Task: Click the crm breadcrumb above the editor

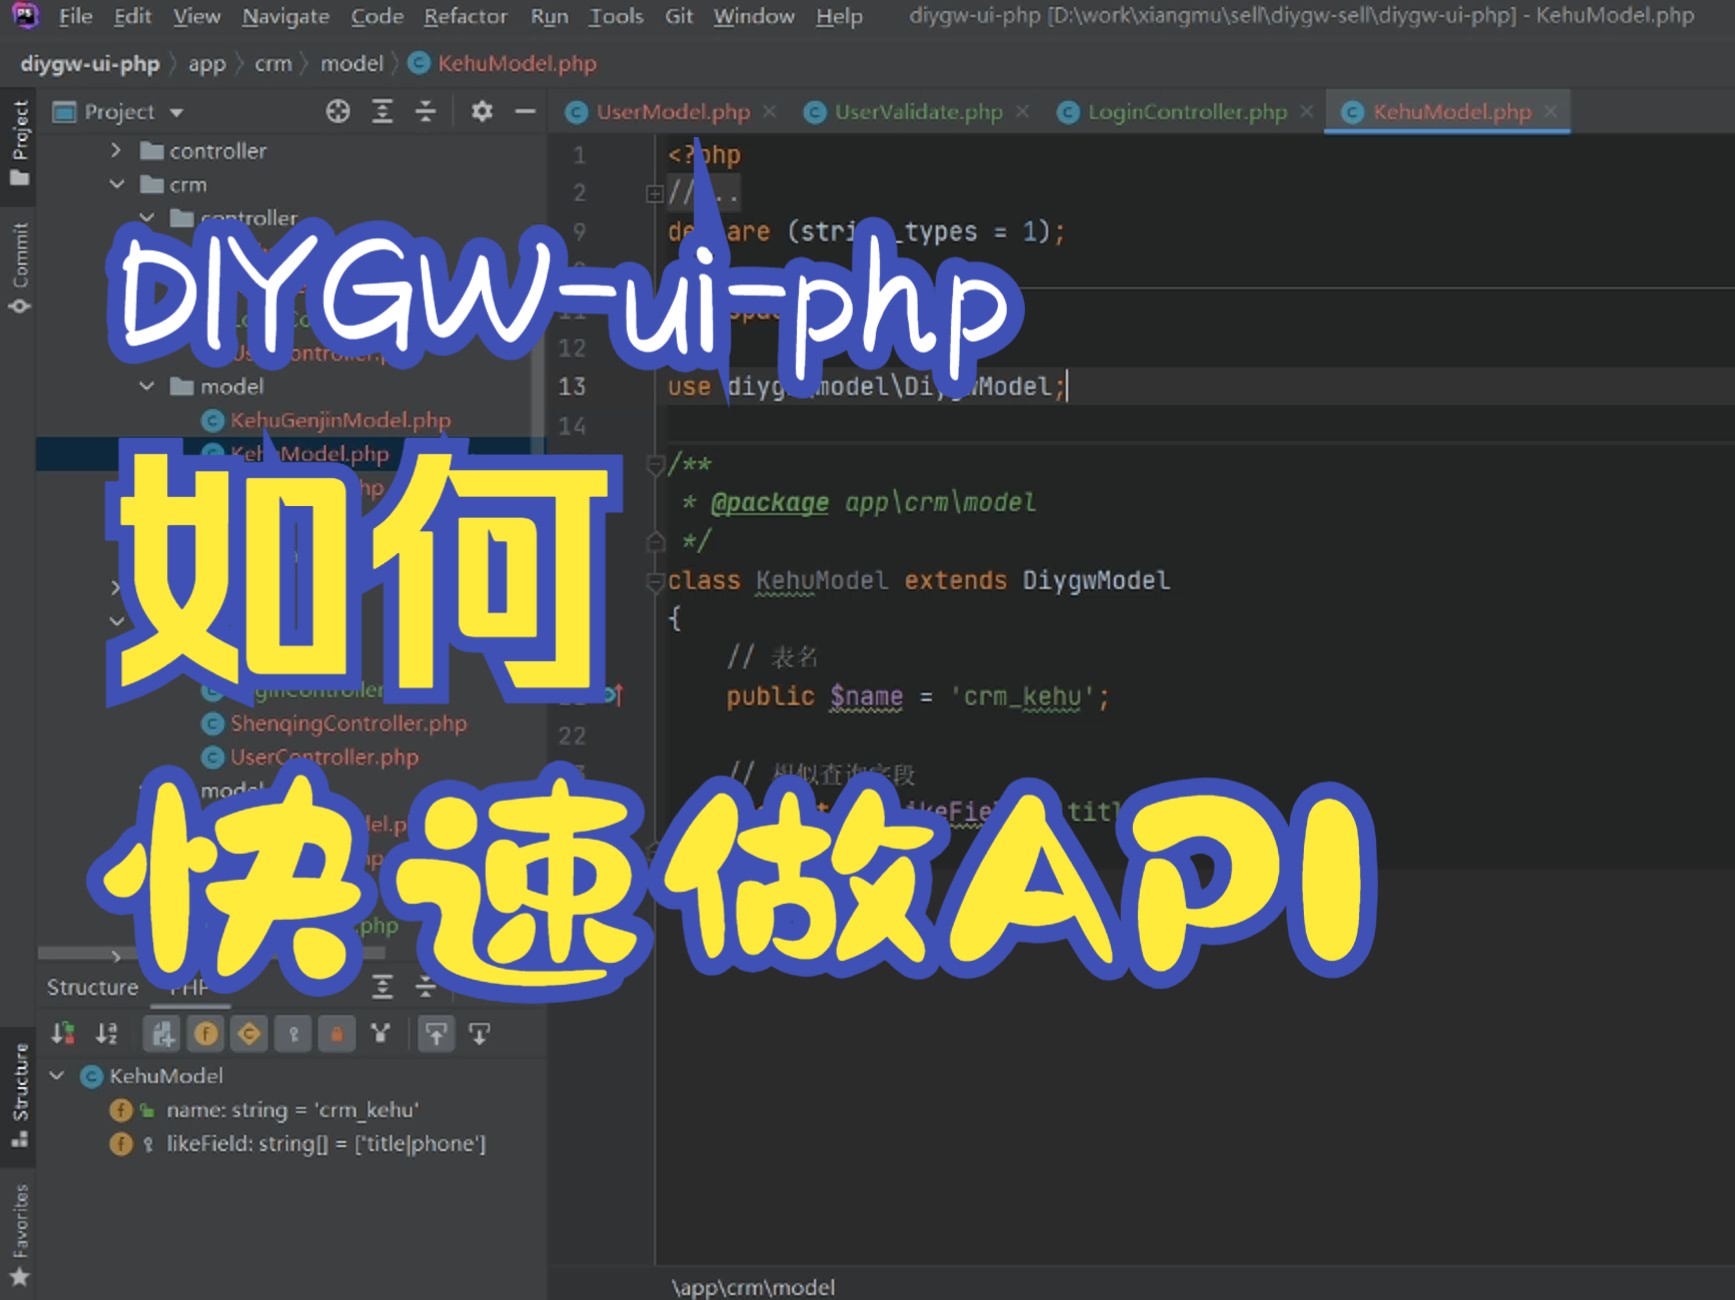Action: pos(272,63)
